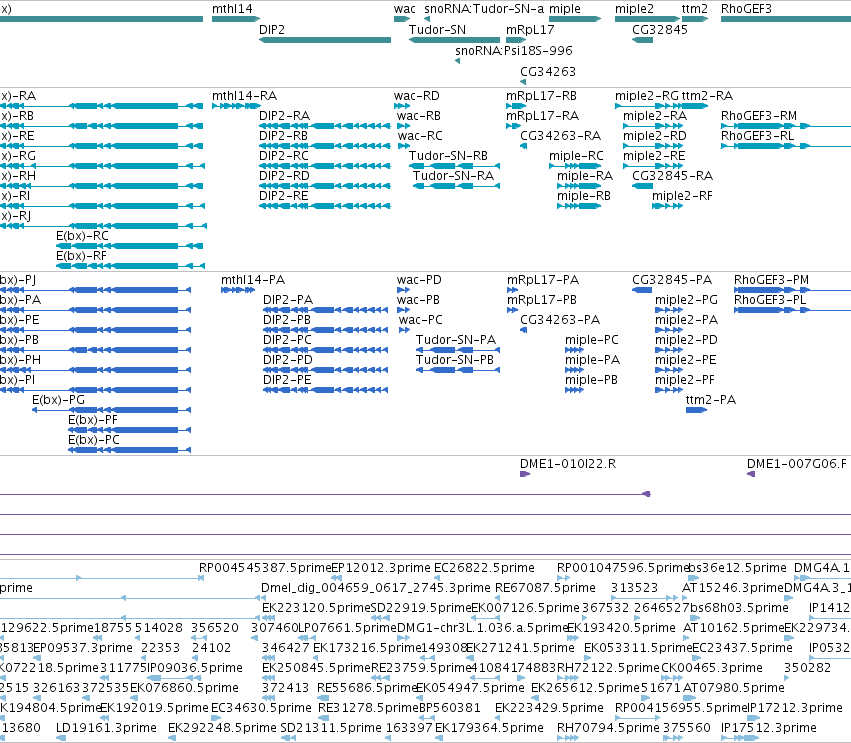Select the CG34263-RA transcript label

tap(560, 136)
